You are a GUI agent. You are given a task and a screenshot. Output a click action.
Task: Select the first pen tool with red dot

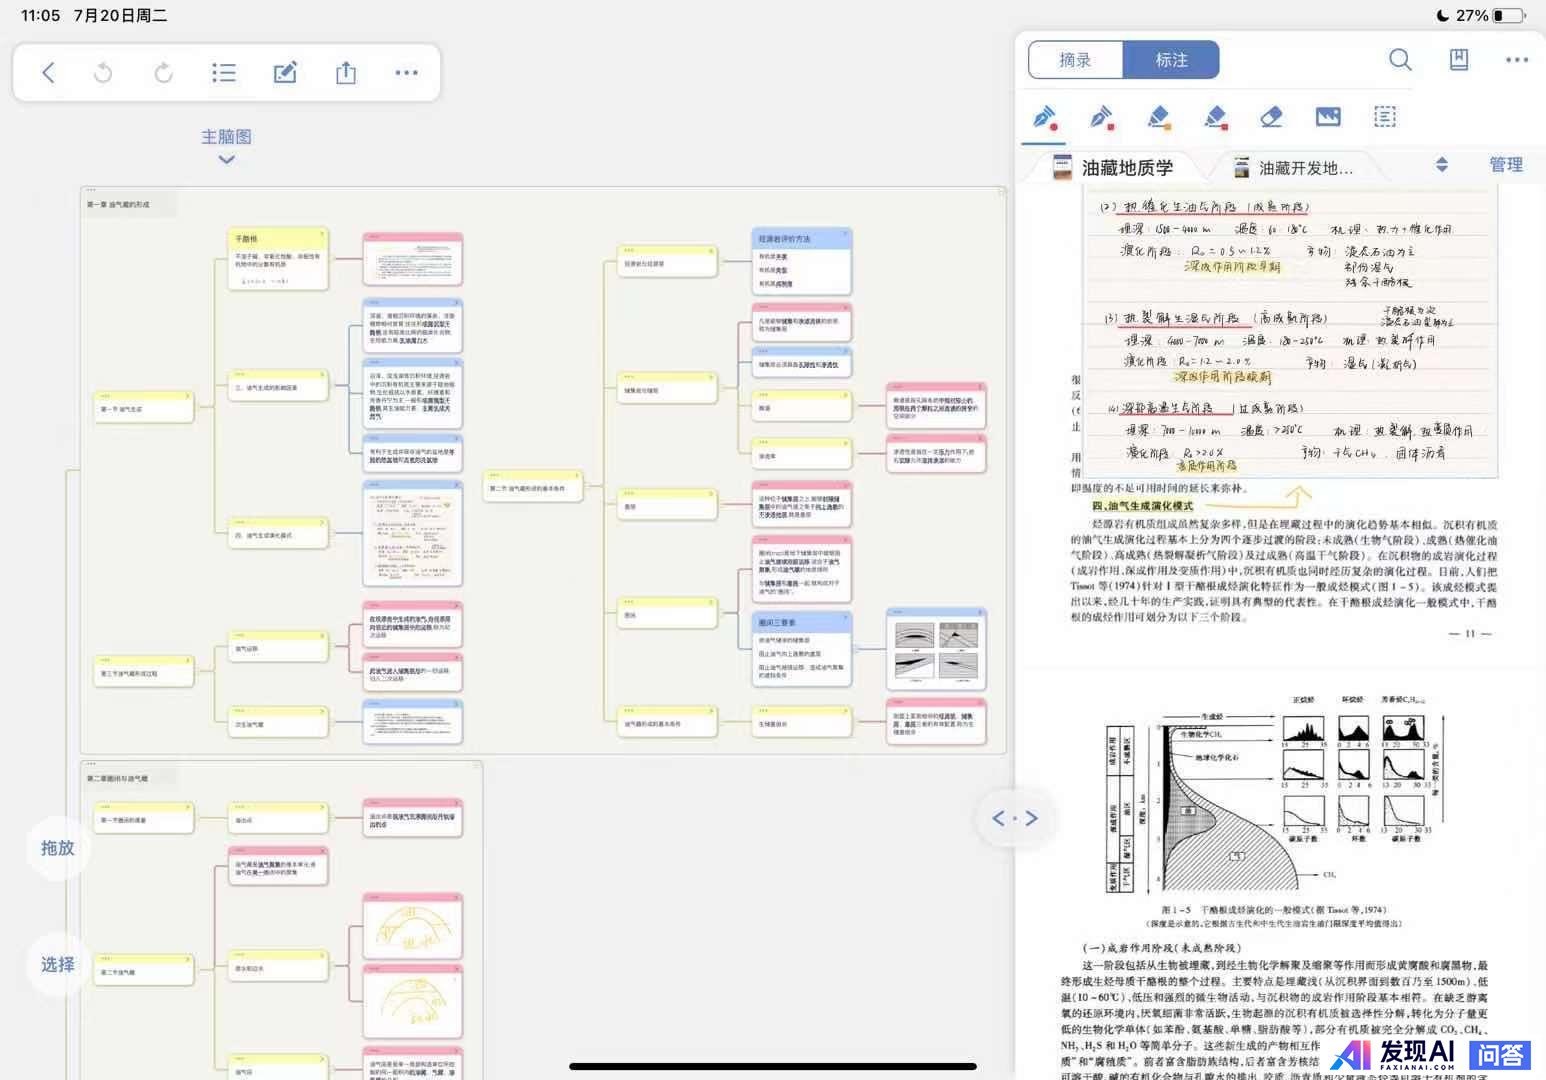click(1045, 117)
